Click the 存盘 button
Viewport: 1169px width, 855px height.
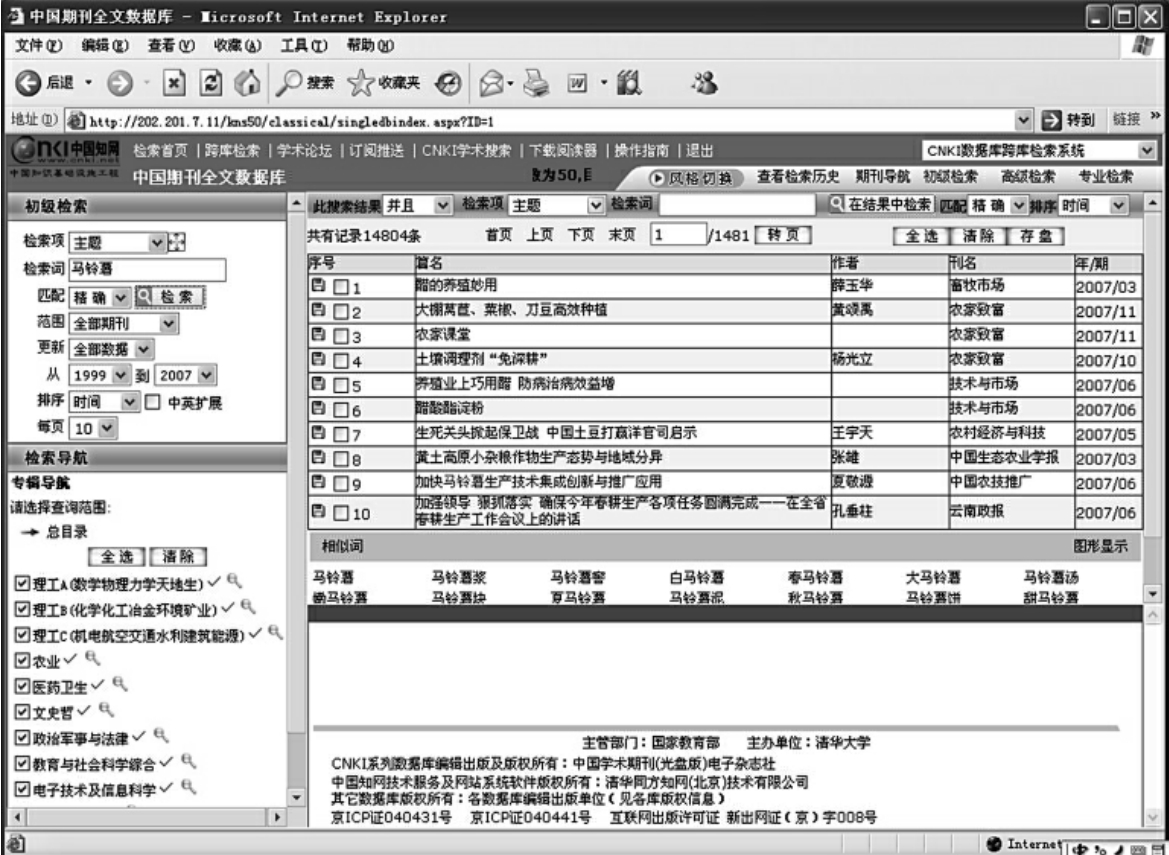[x=1036, y=236]
